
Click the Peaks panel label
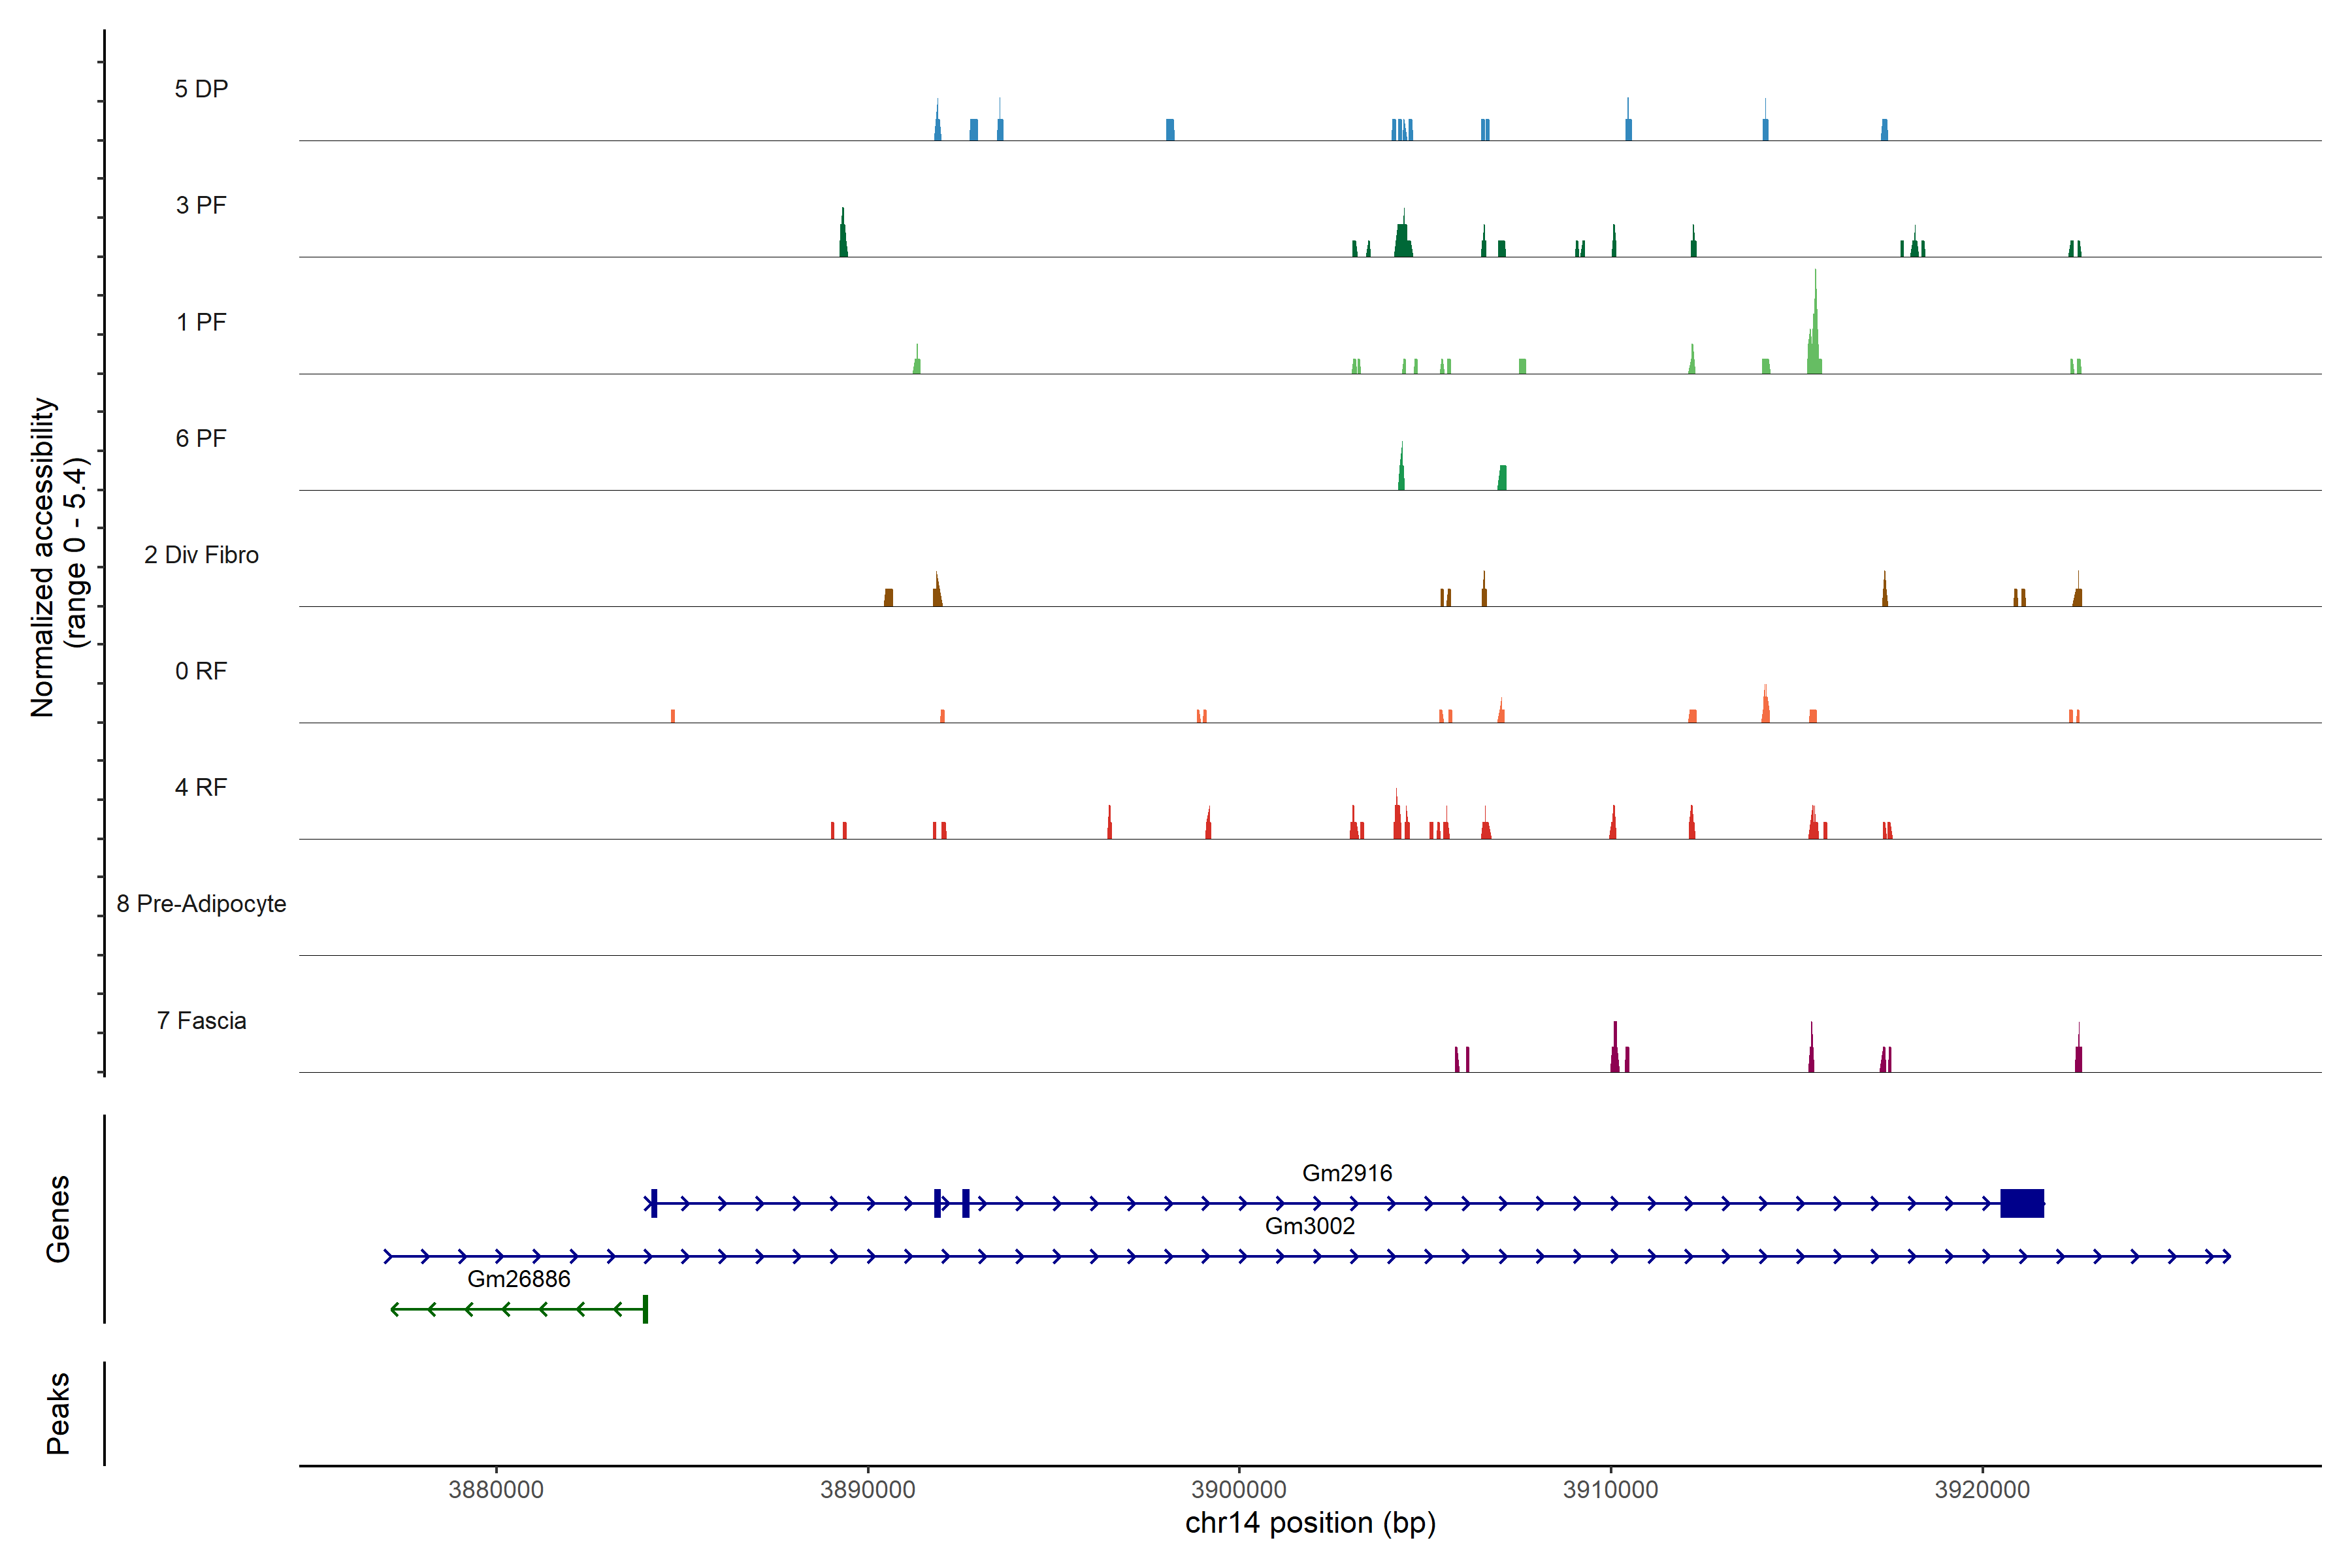coord(58,1413)
